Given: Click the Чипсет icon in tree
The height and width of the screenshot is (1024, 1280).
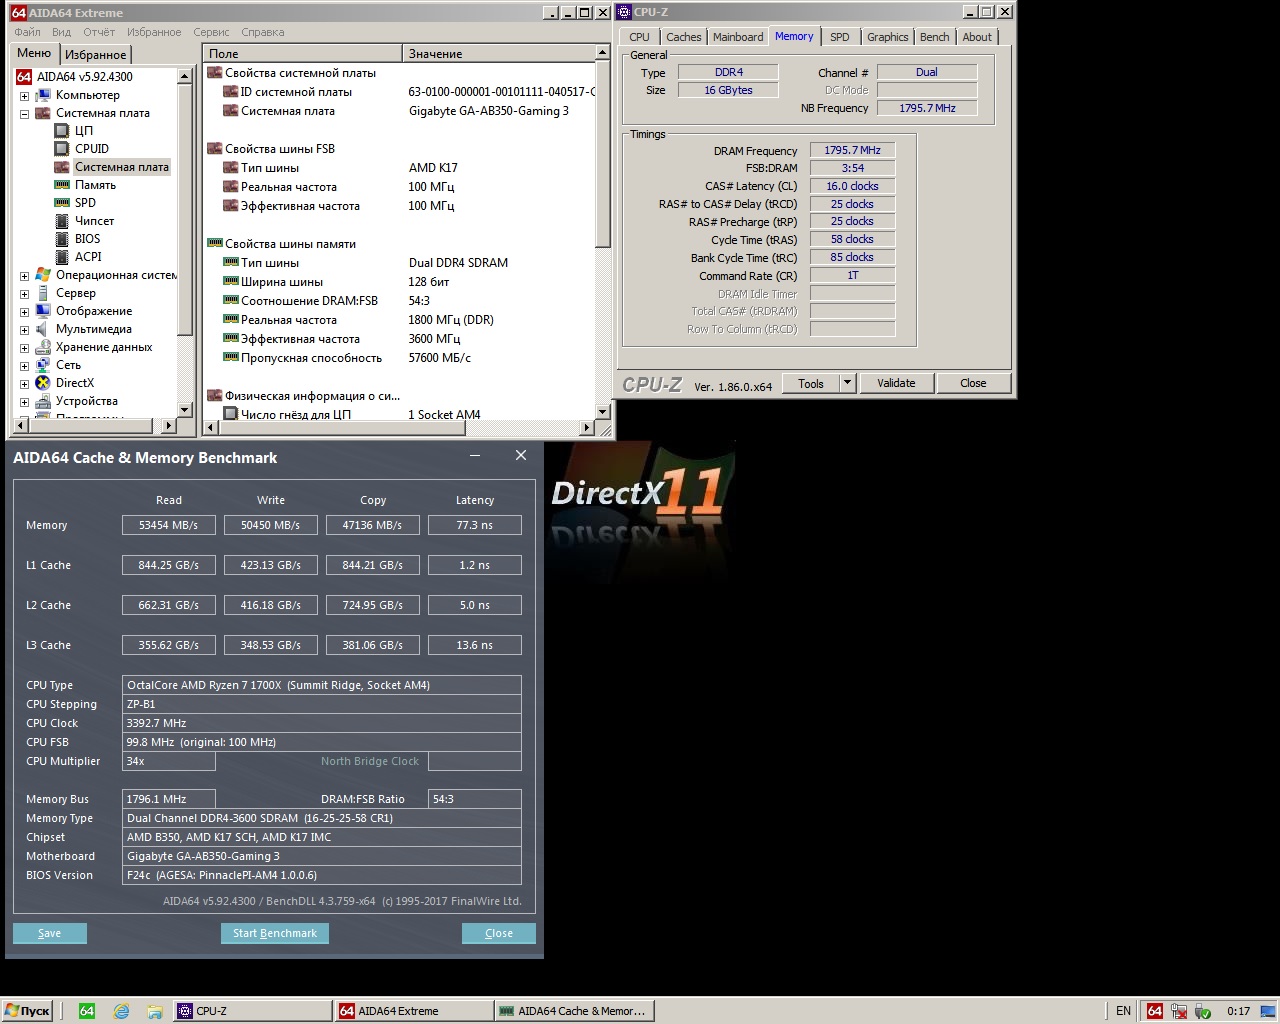Looking at the screenshot, I should point(62,221).
